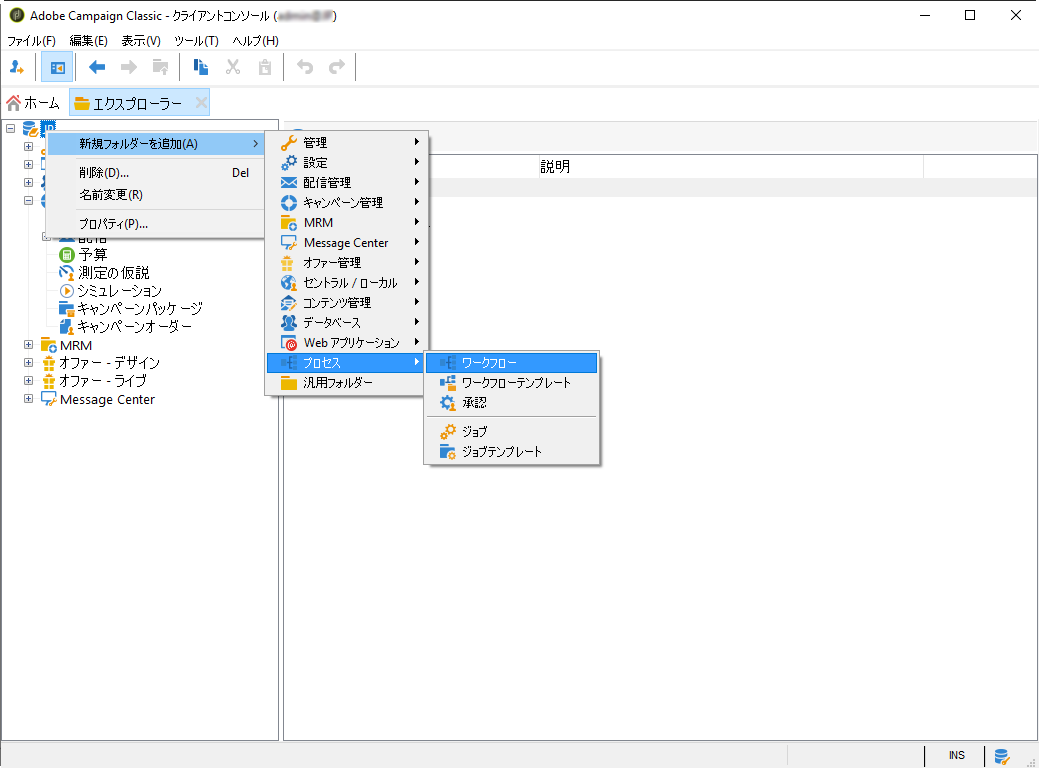Open the ファイル(F) menu
The width and height of the screenshot is (1039, 768).
[x=31, y=41]
